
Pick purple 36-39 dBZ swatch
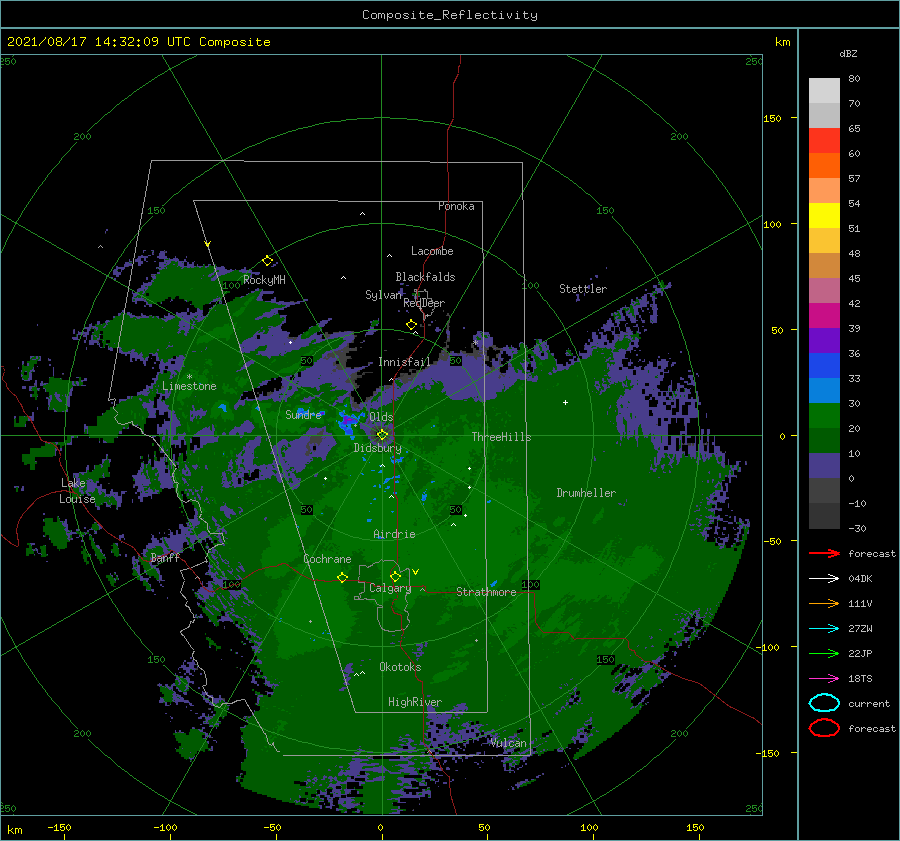(824, 340)
